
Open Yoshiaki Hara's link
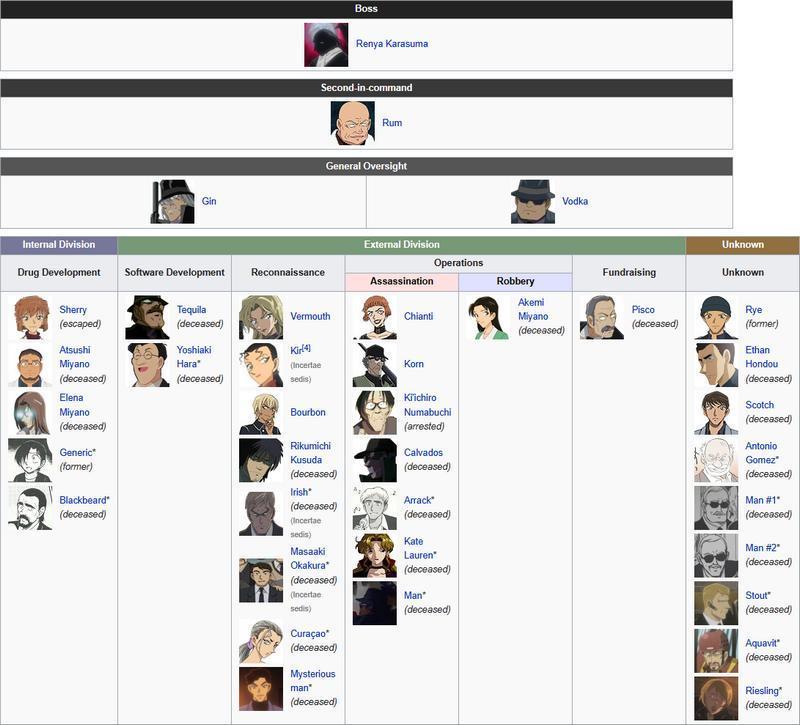click(194, 357)
